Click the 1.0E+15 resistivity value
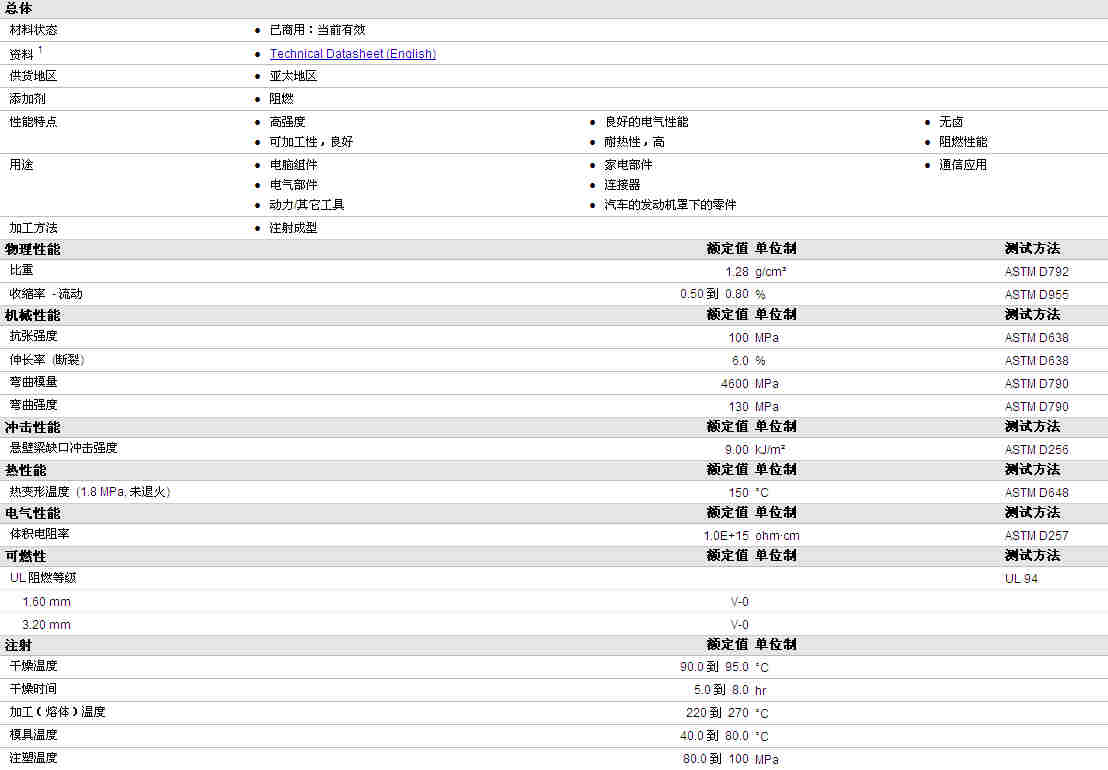1108x770 pixels. [x=726, y=536]
